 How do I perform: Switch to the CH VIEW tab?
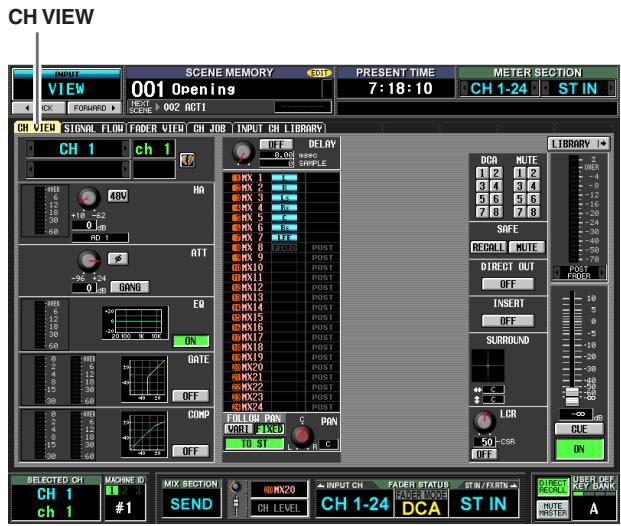(x=36, y=128)
